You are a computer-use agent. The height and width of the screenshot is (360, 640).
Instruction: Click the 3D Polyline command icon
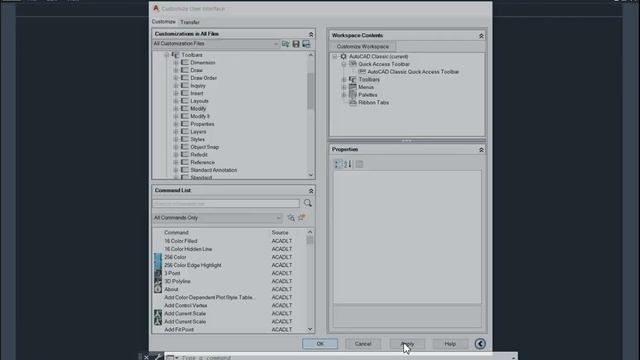click(158, 281)
